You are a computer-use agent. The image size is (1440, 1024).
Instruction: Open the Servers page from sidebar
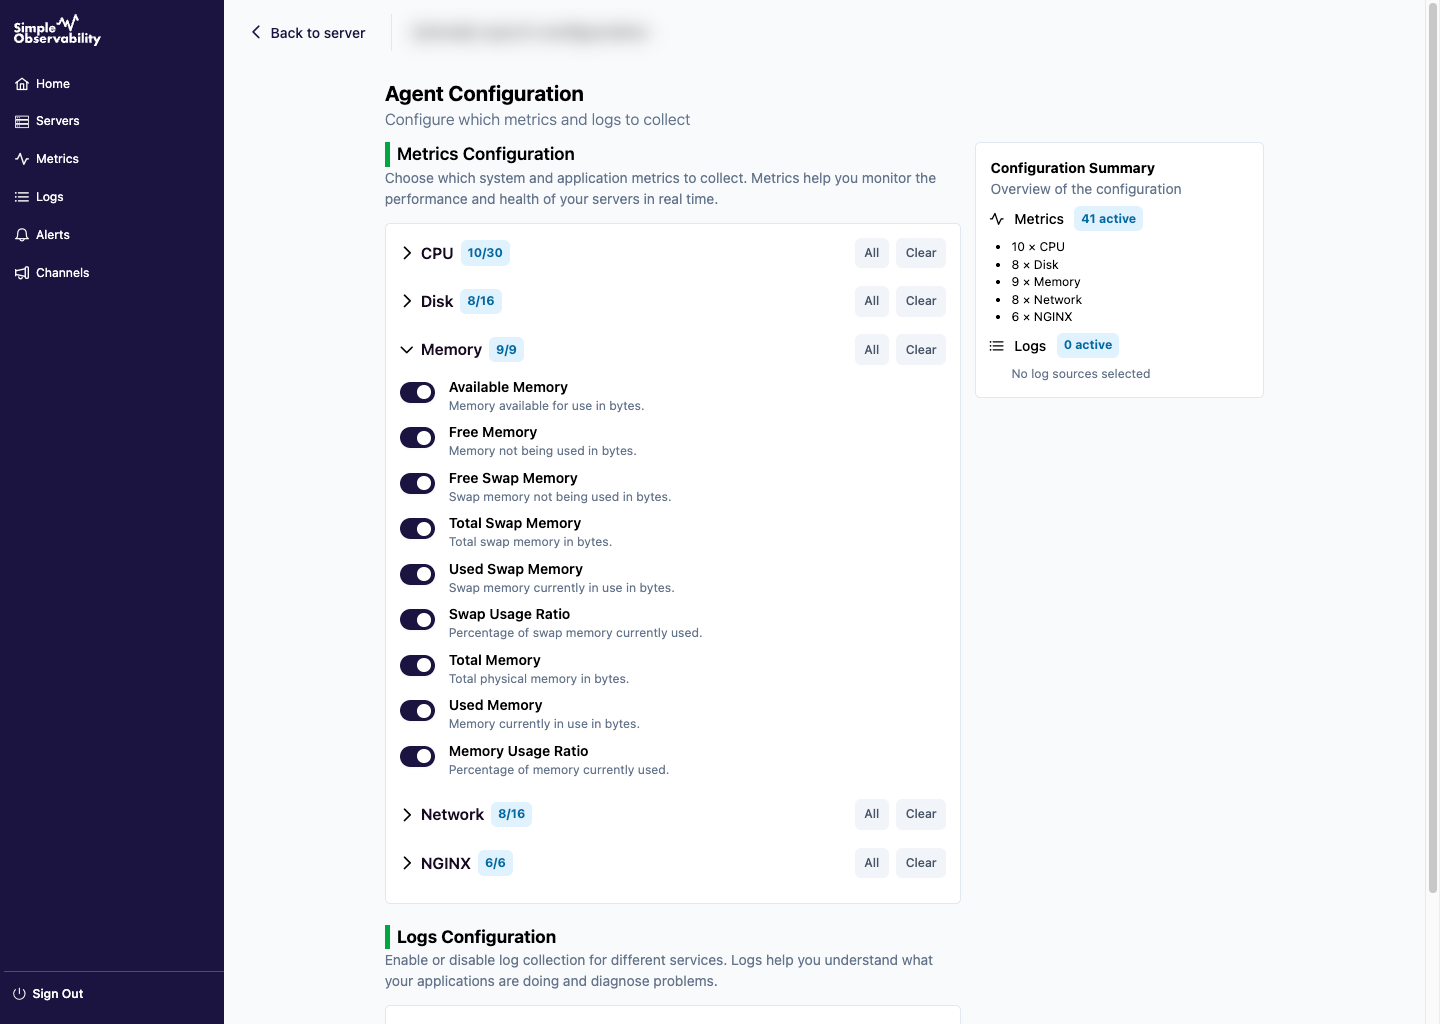(57, 121)
